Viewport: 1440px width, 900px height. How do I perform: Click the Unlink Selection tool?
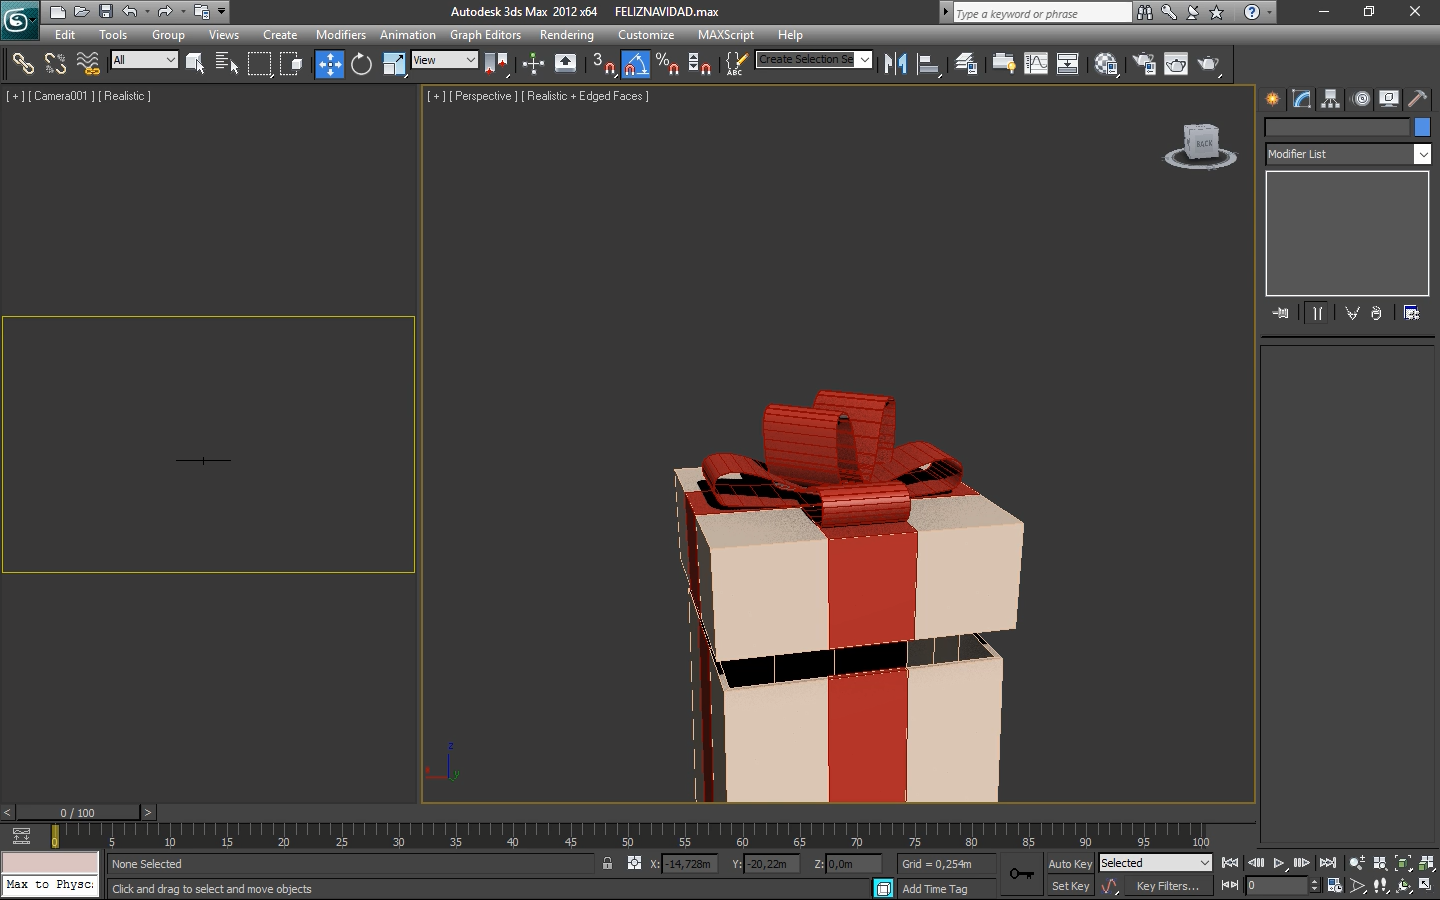(55, 64)
